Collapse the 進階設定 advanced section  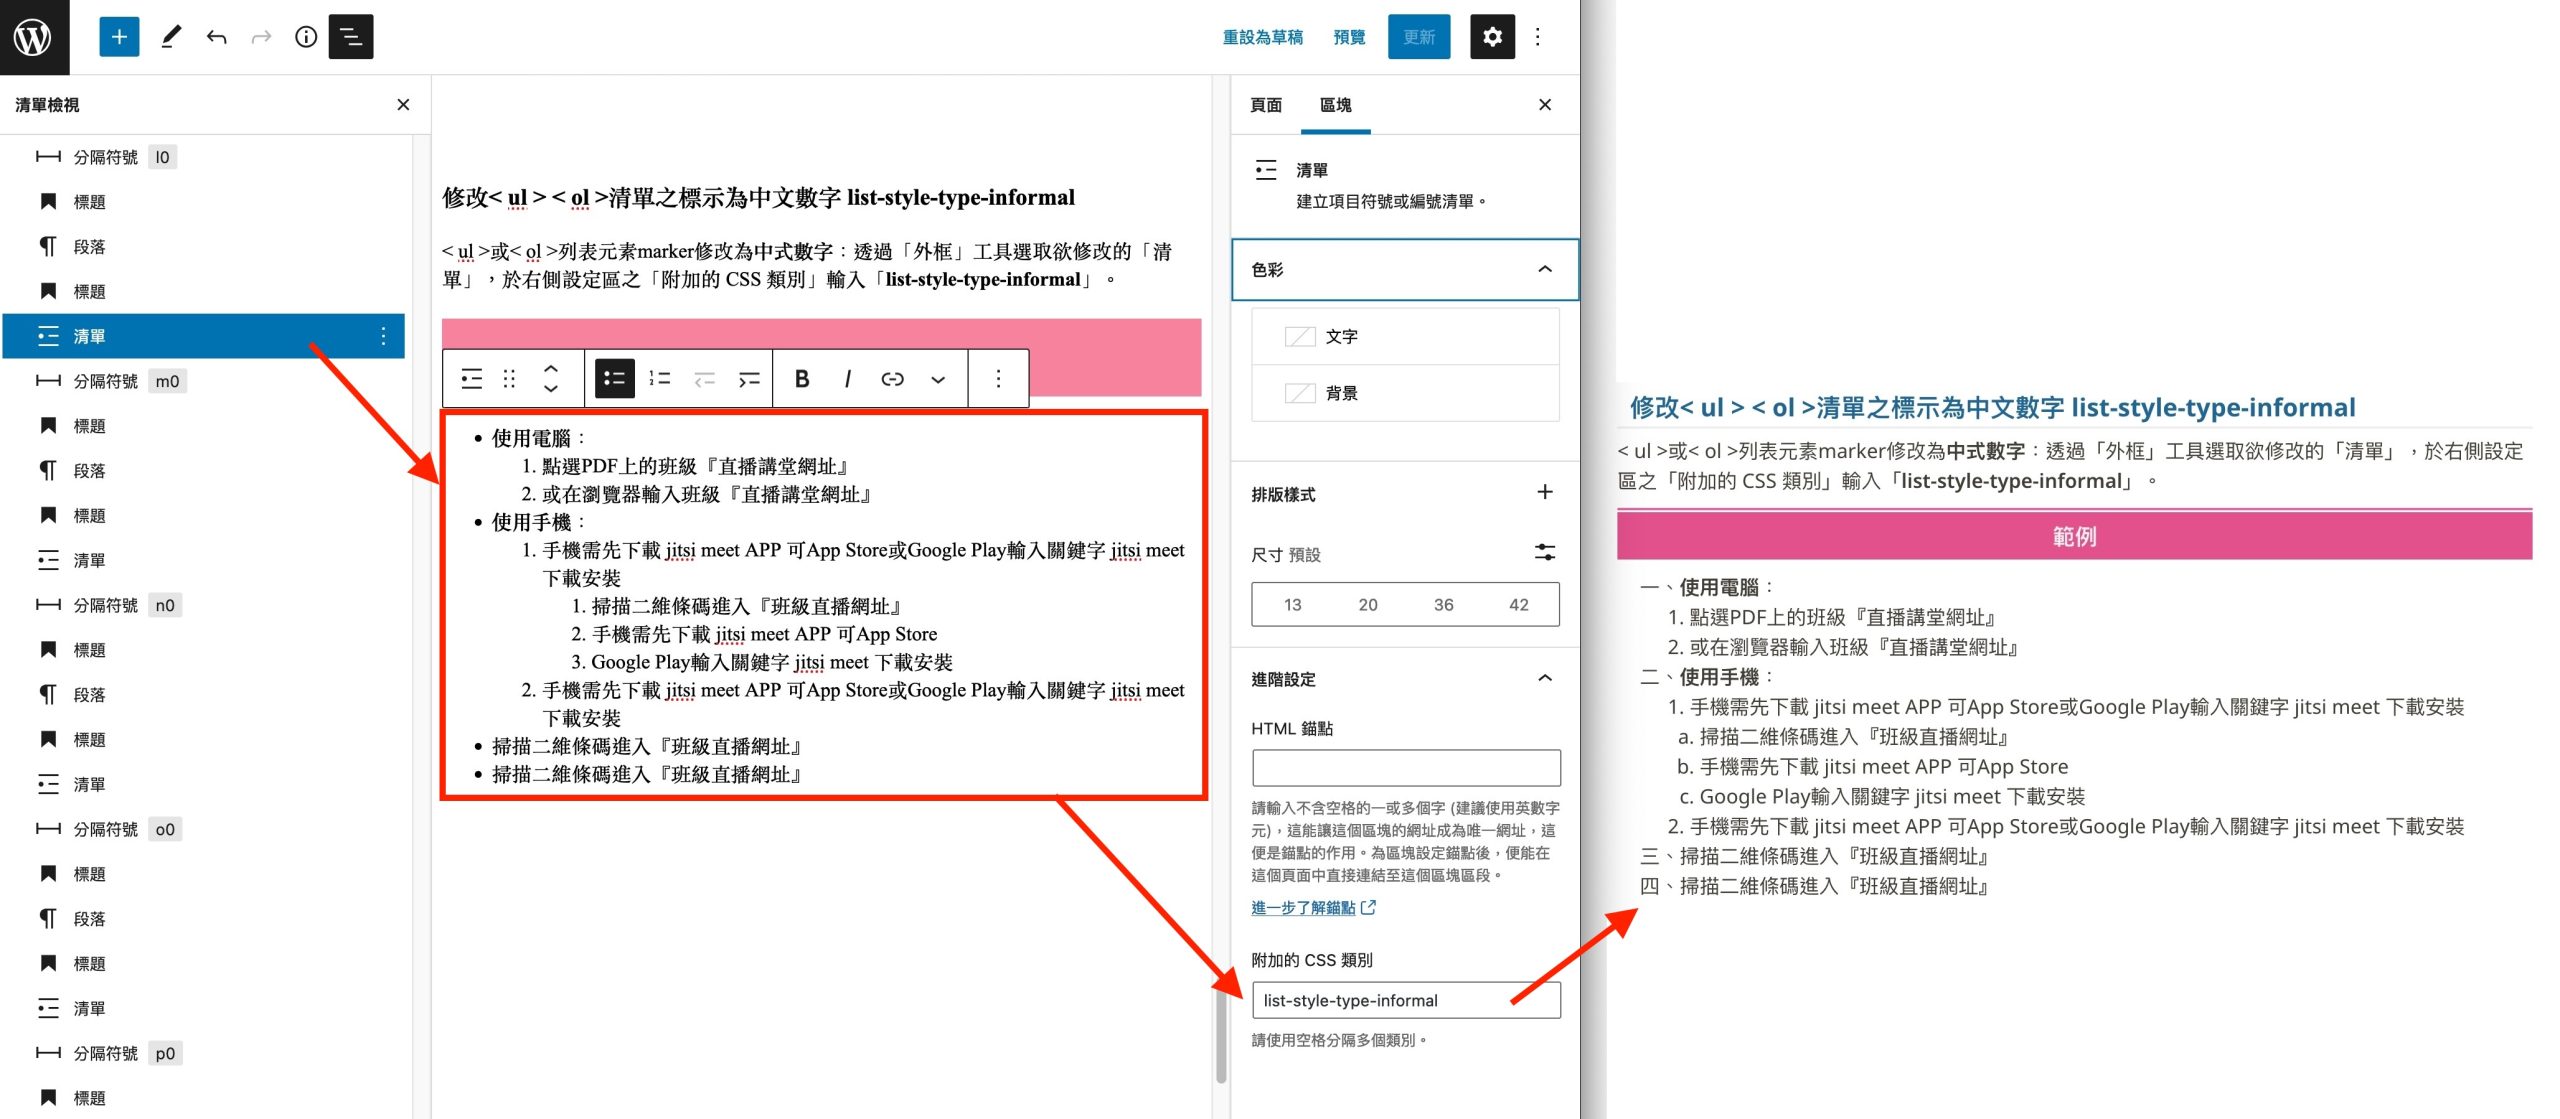tap(1544, 678)
